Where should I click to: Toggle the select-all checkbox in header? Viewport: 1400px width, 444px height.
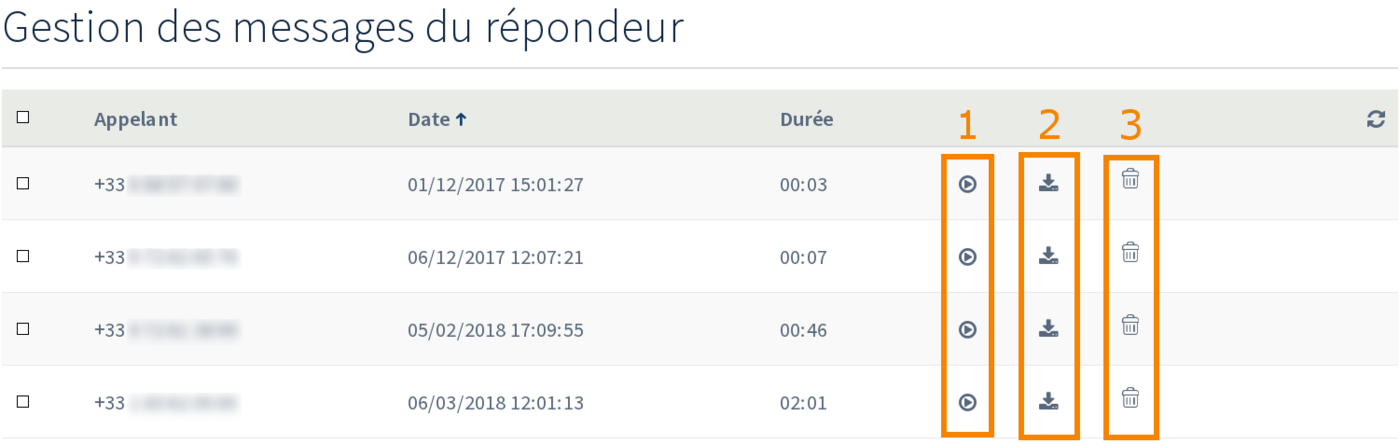coord(23,118)
